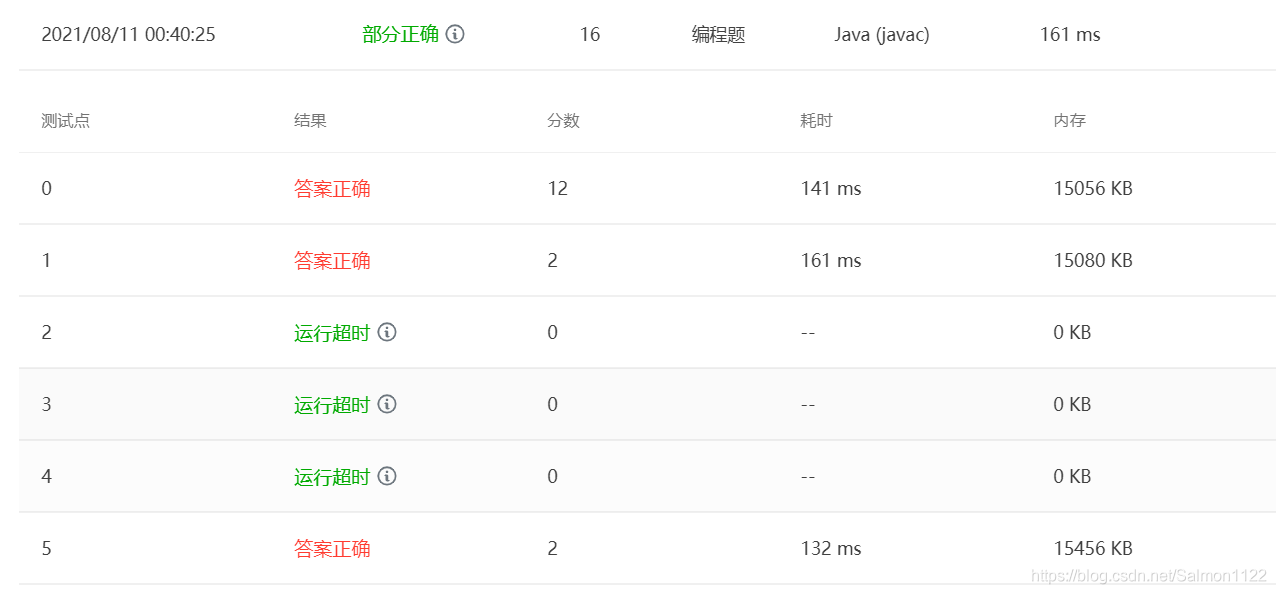
Task: Click the 内存 column header
Action: 1069,120
